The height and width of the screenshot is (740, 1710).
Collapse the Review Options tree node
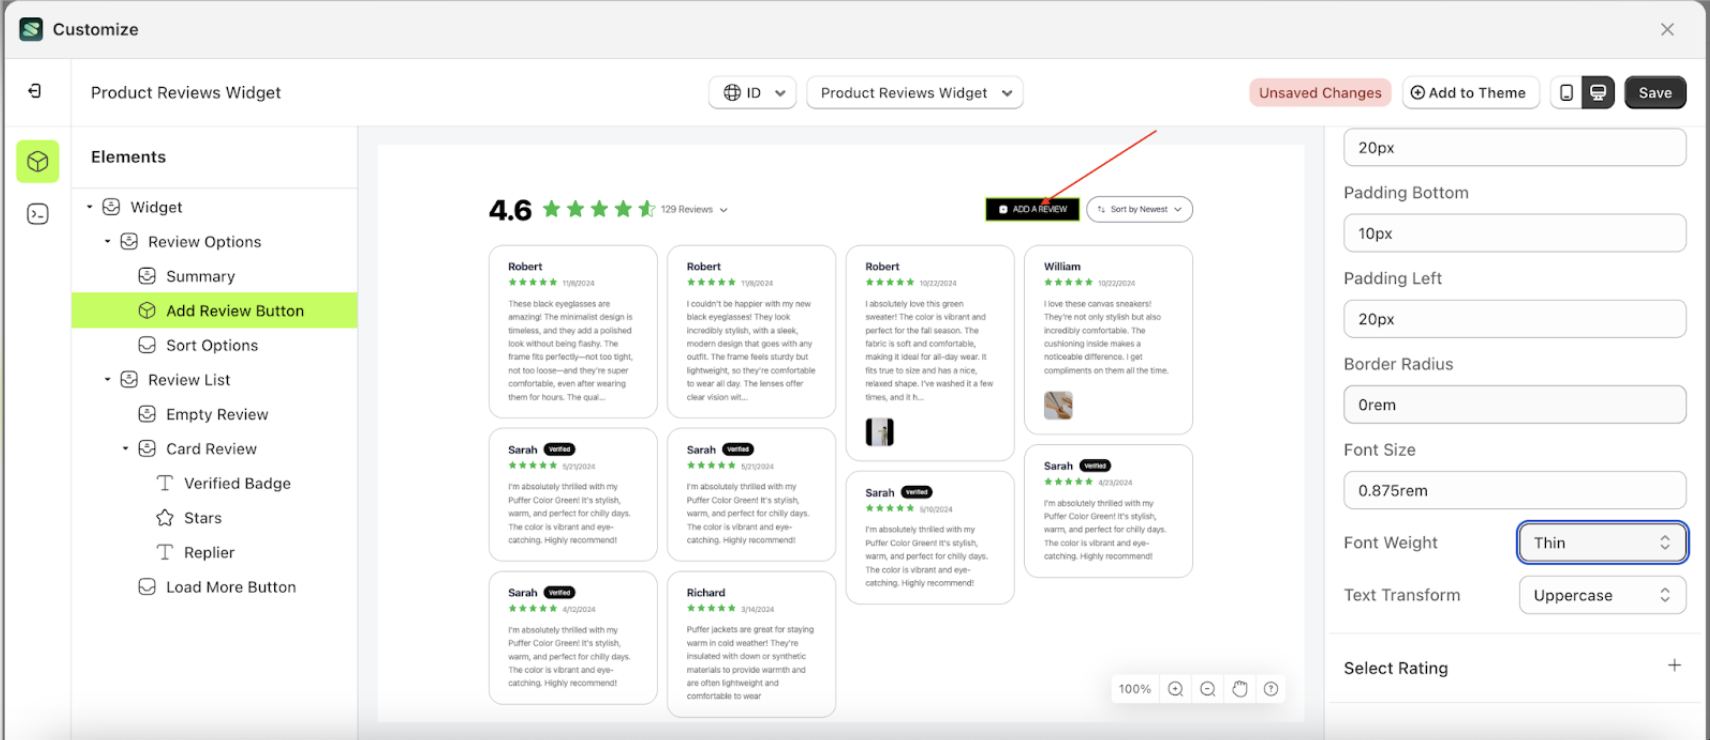click(107, 242)
